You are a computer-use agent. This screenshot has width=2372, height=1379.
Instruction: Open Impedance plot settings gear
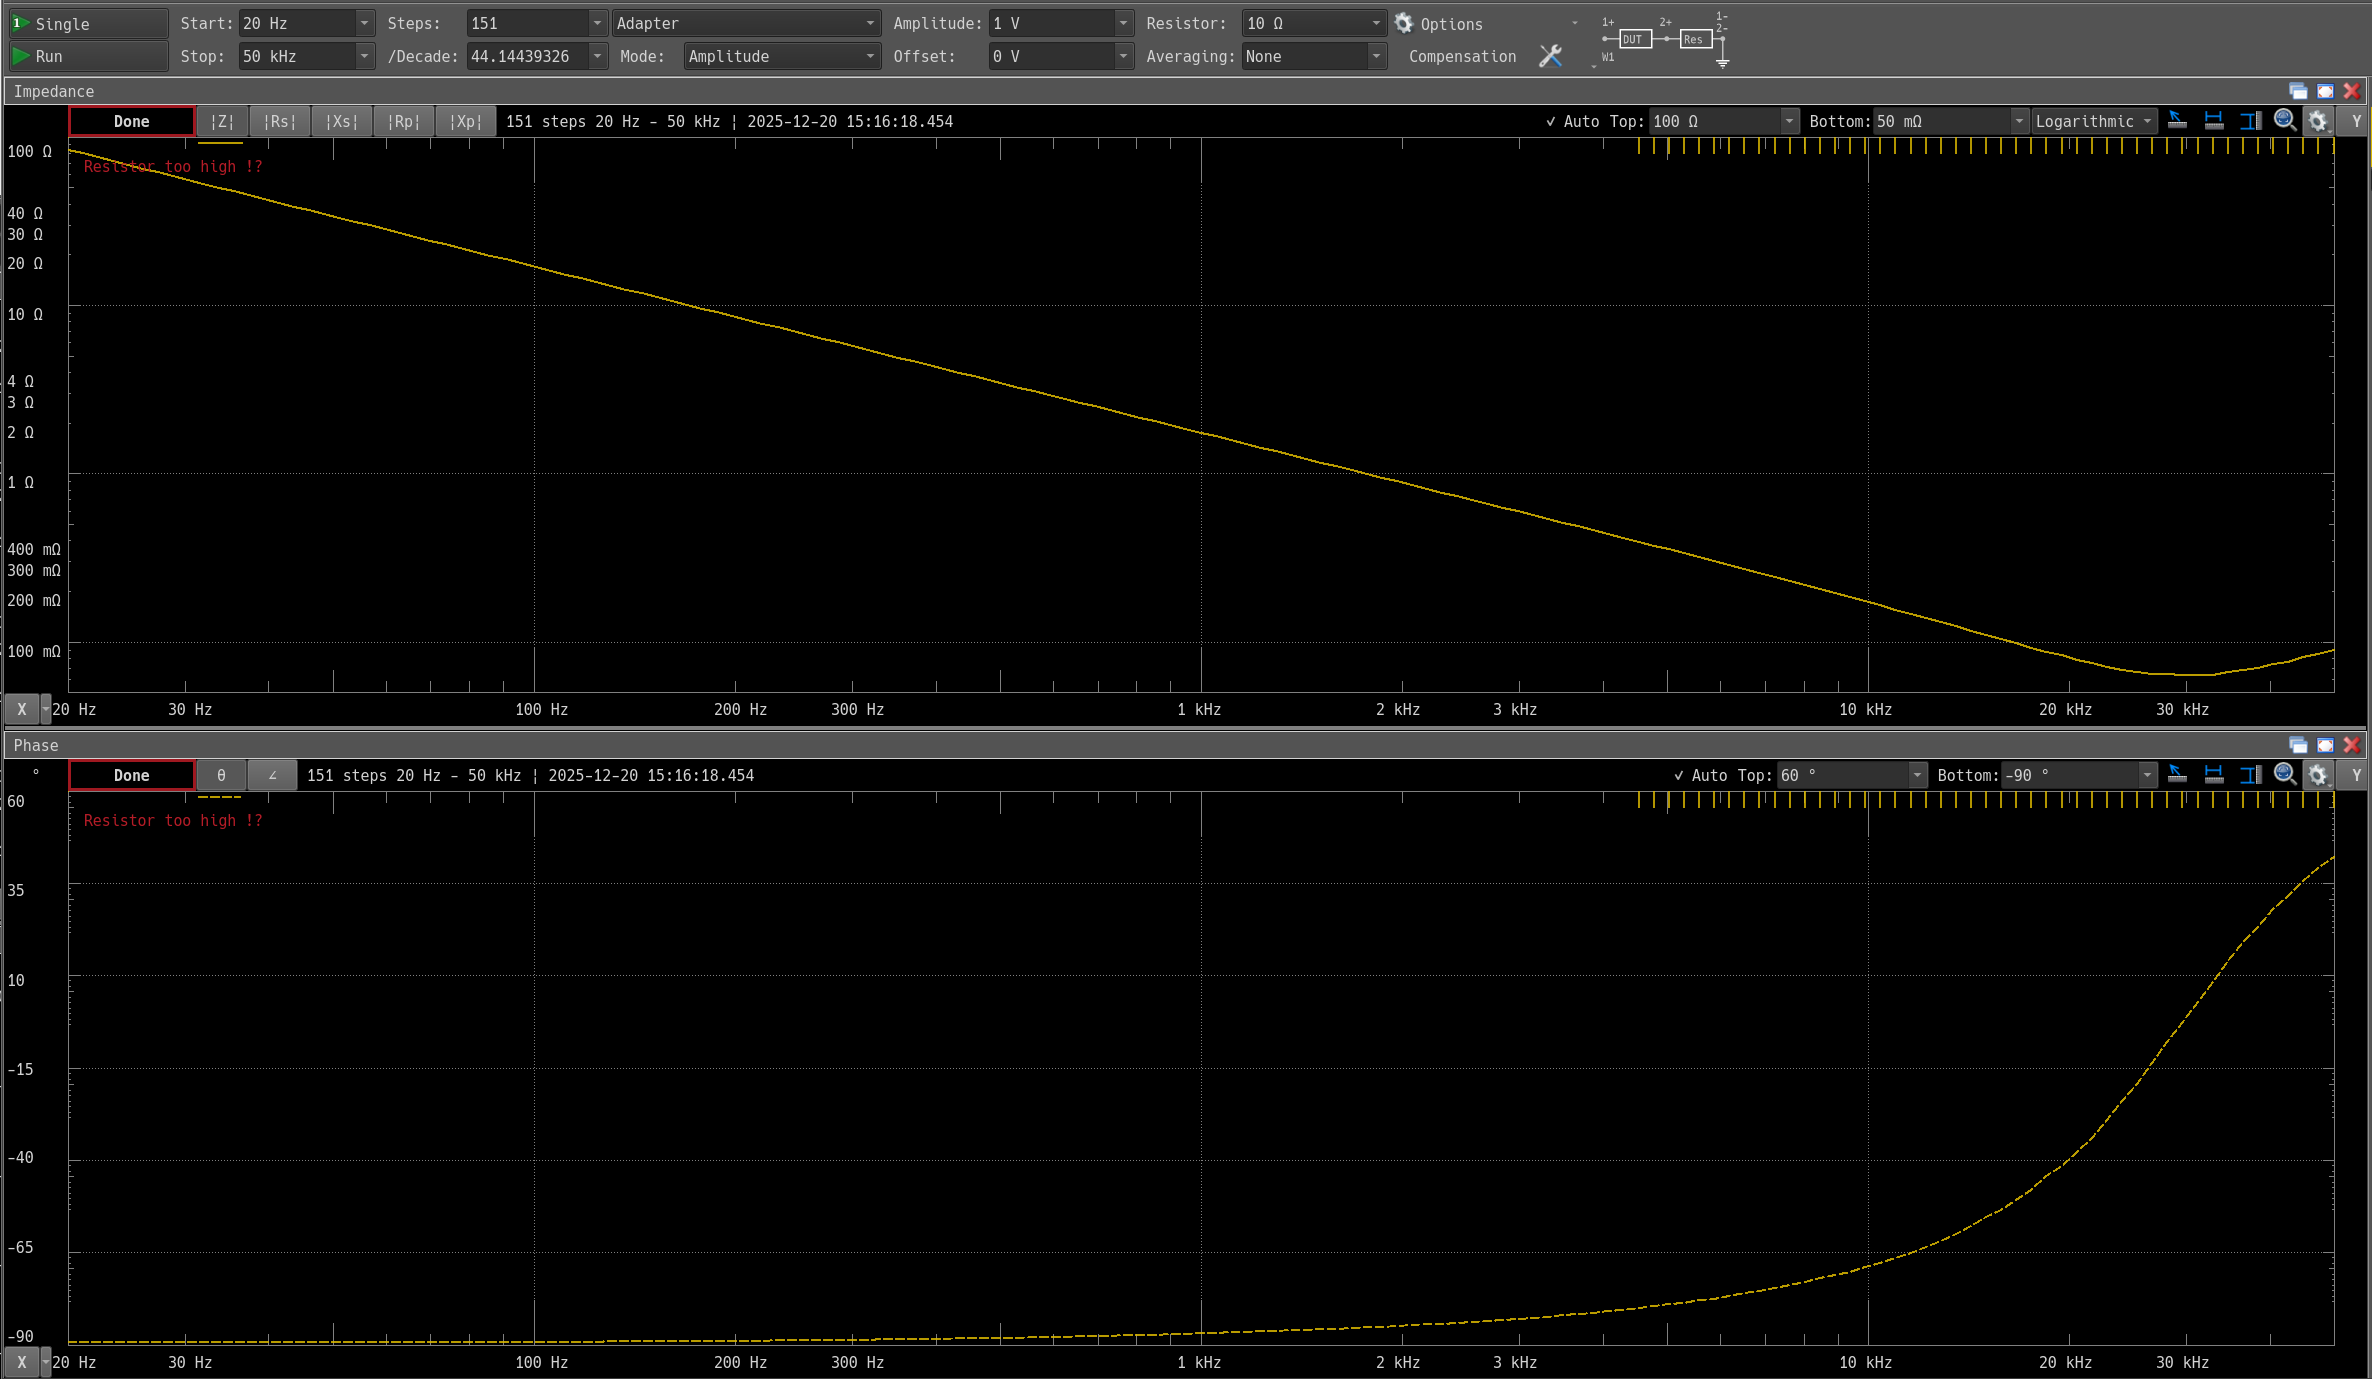(2318, 121)
